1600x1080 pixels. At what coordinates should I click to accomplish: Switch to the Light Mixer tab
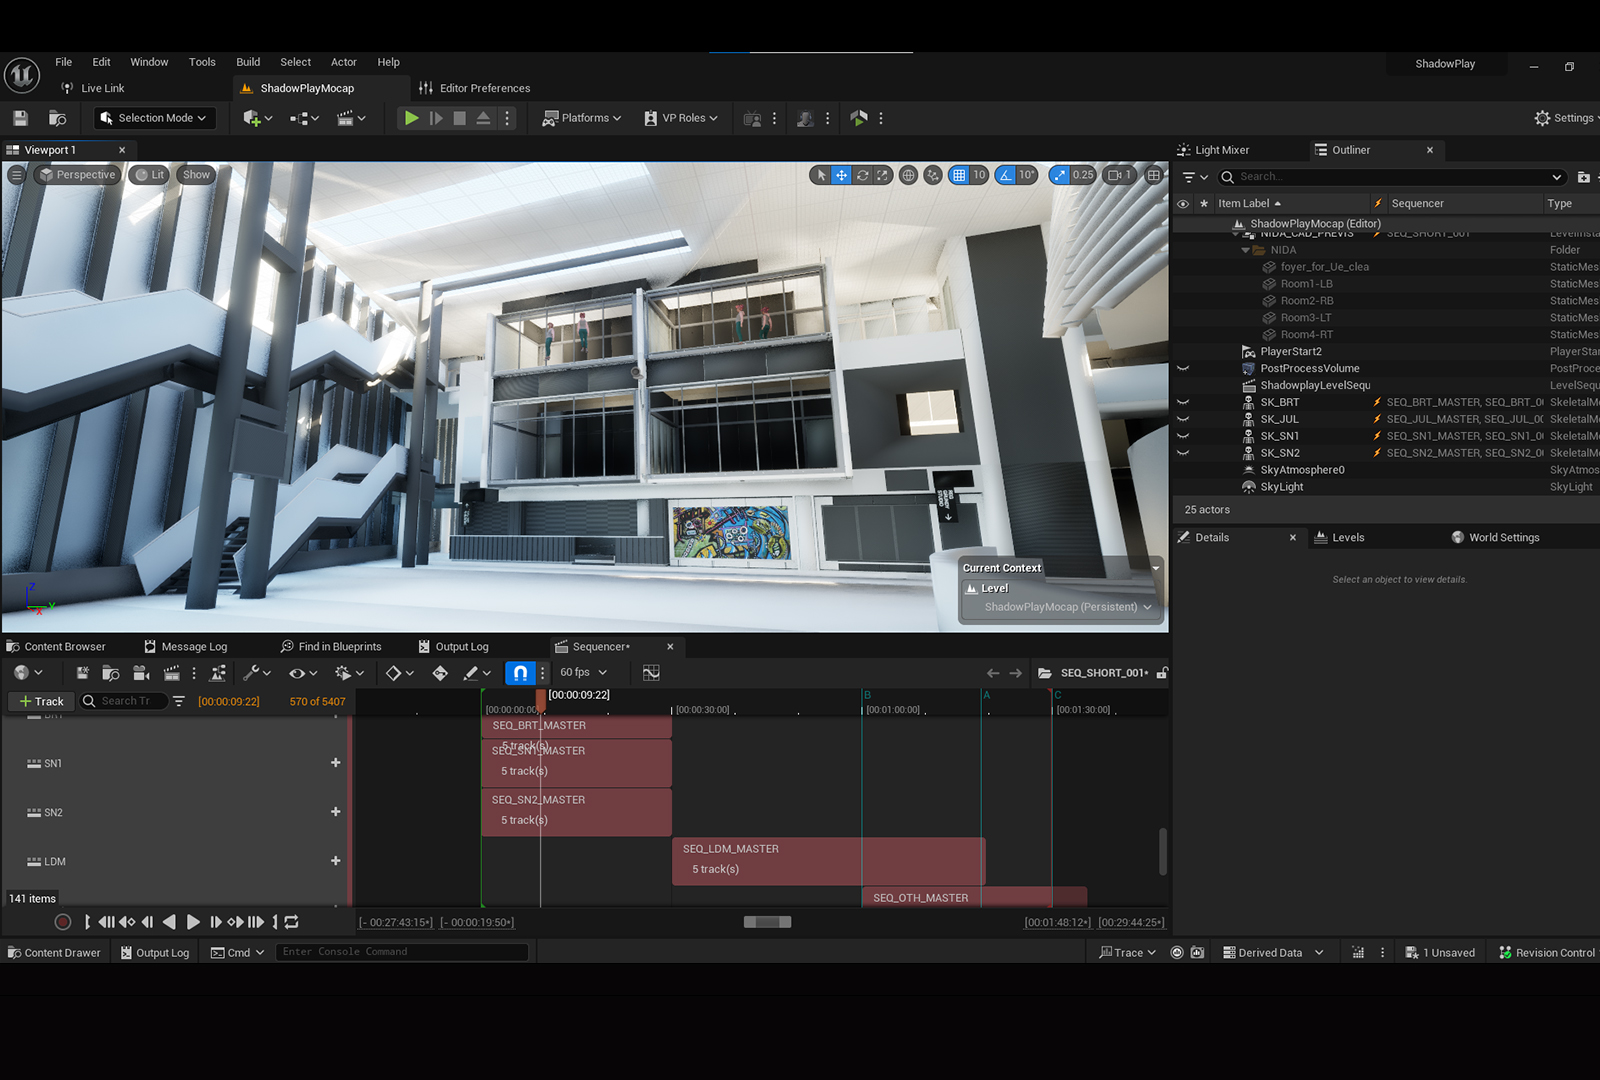[x=1212, y=150]
